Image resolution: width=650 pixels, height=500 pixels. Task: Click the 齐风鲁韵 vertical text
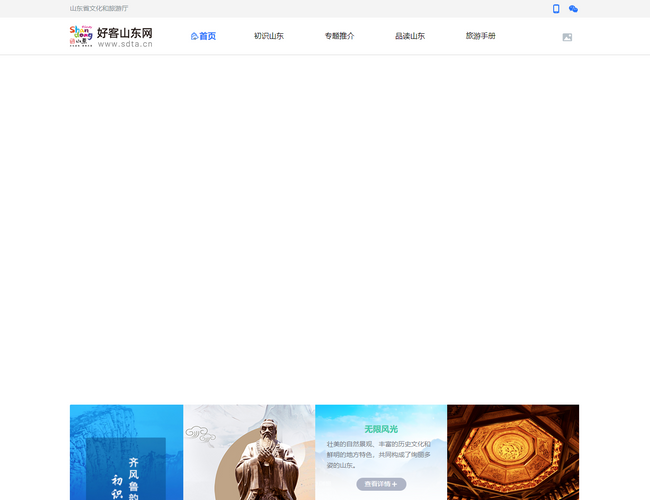tap(133, 477)
